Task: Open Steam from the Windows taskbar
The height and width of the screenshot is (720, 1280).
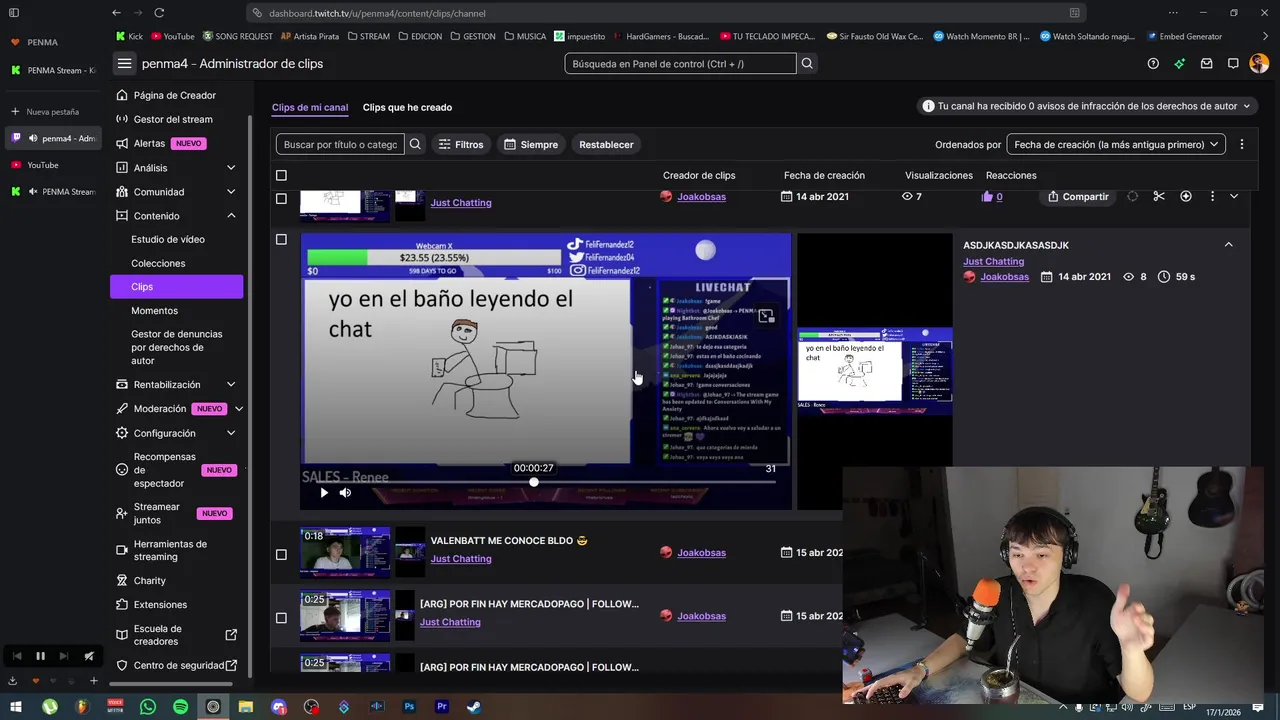Action: pyautogui.click(x=474, y=707)
